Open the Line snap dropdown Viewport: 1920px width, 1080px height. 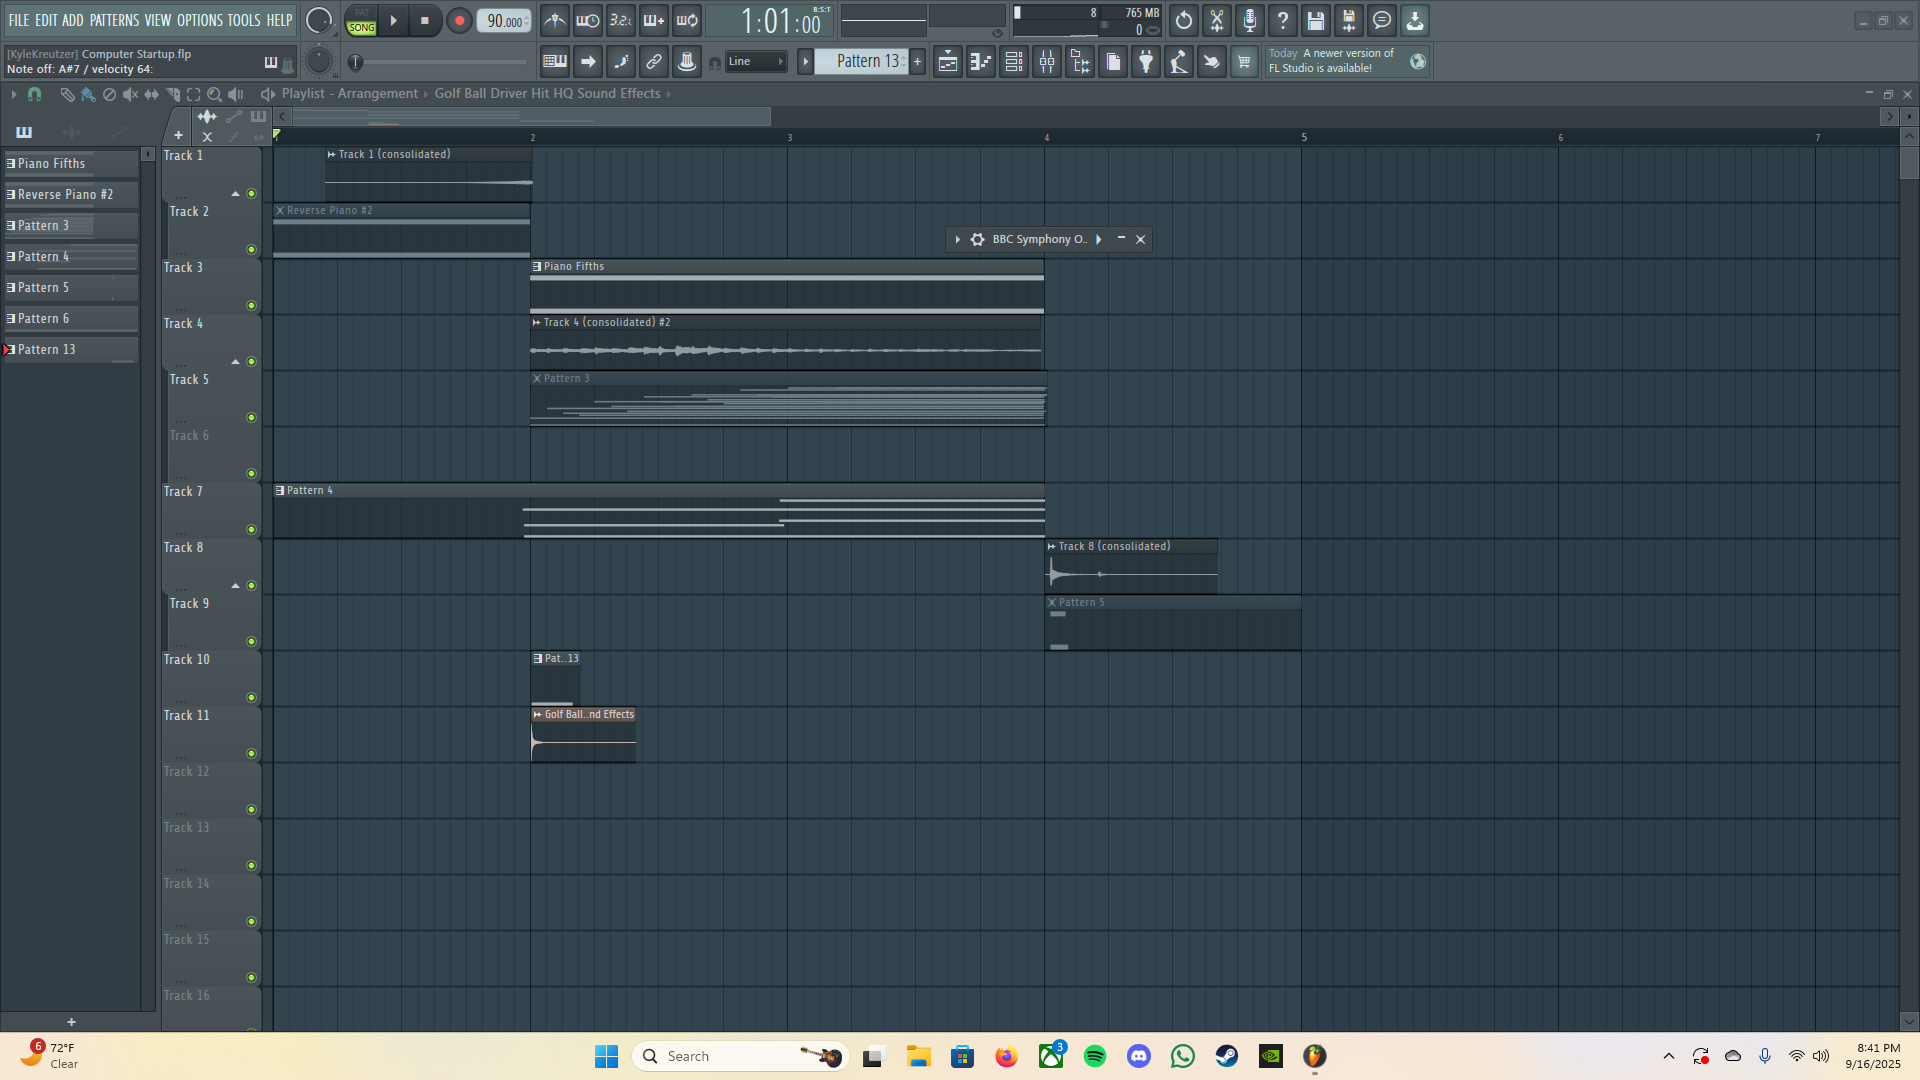[755, 62]
